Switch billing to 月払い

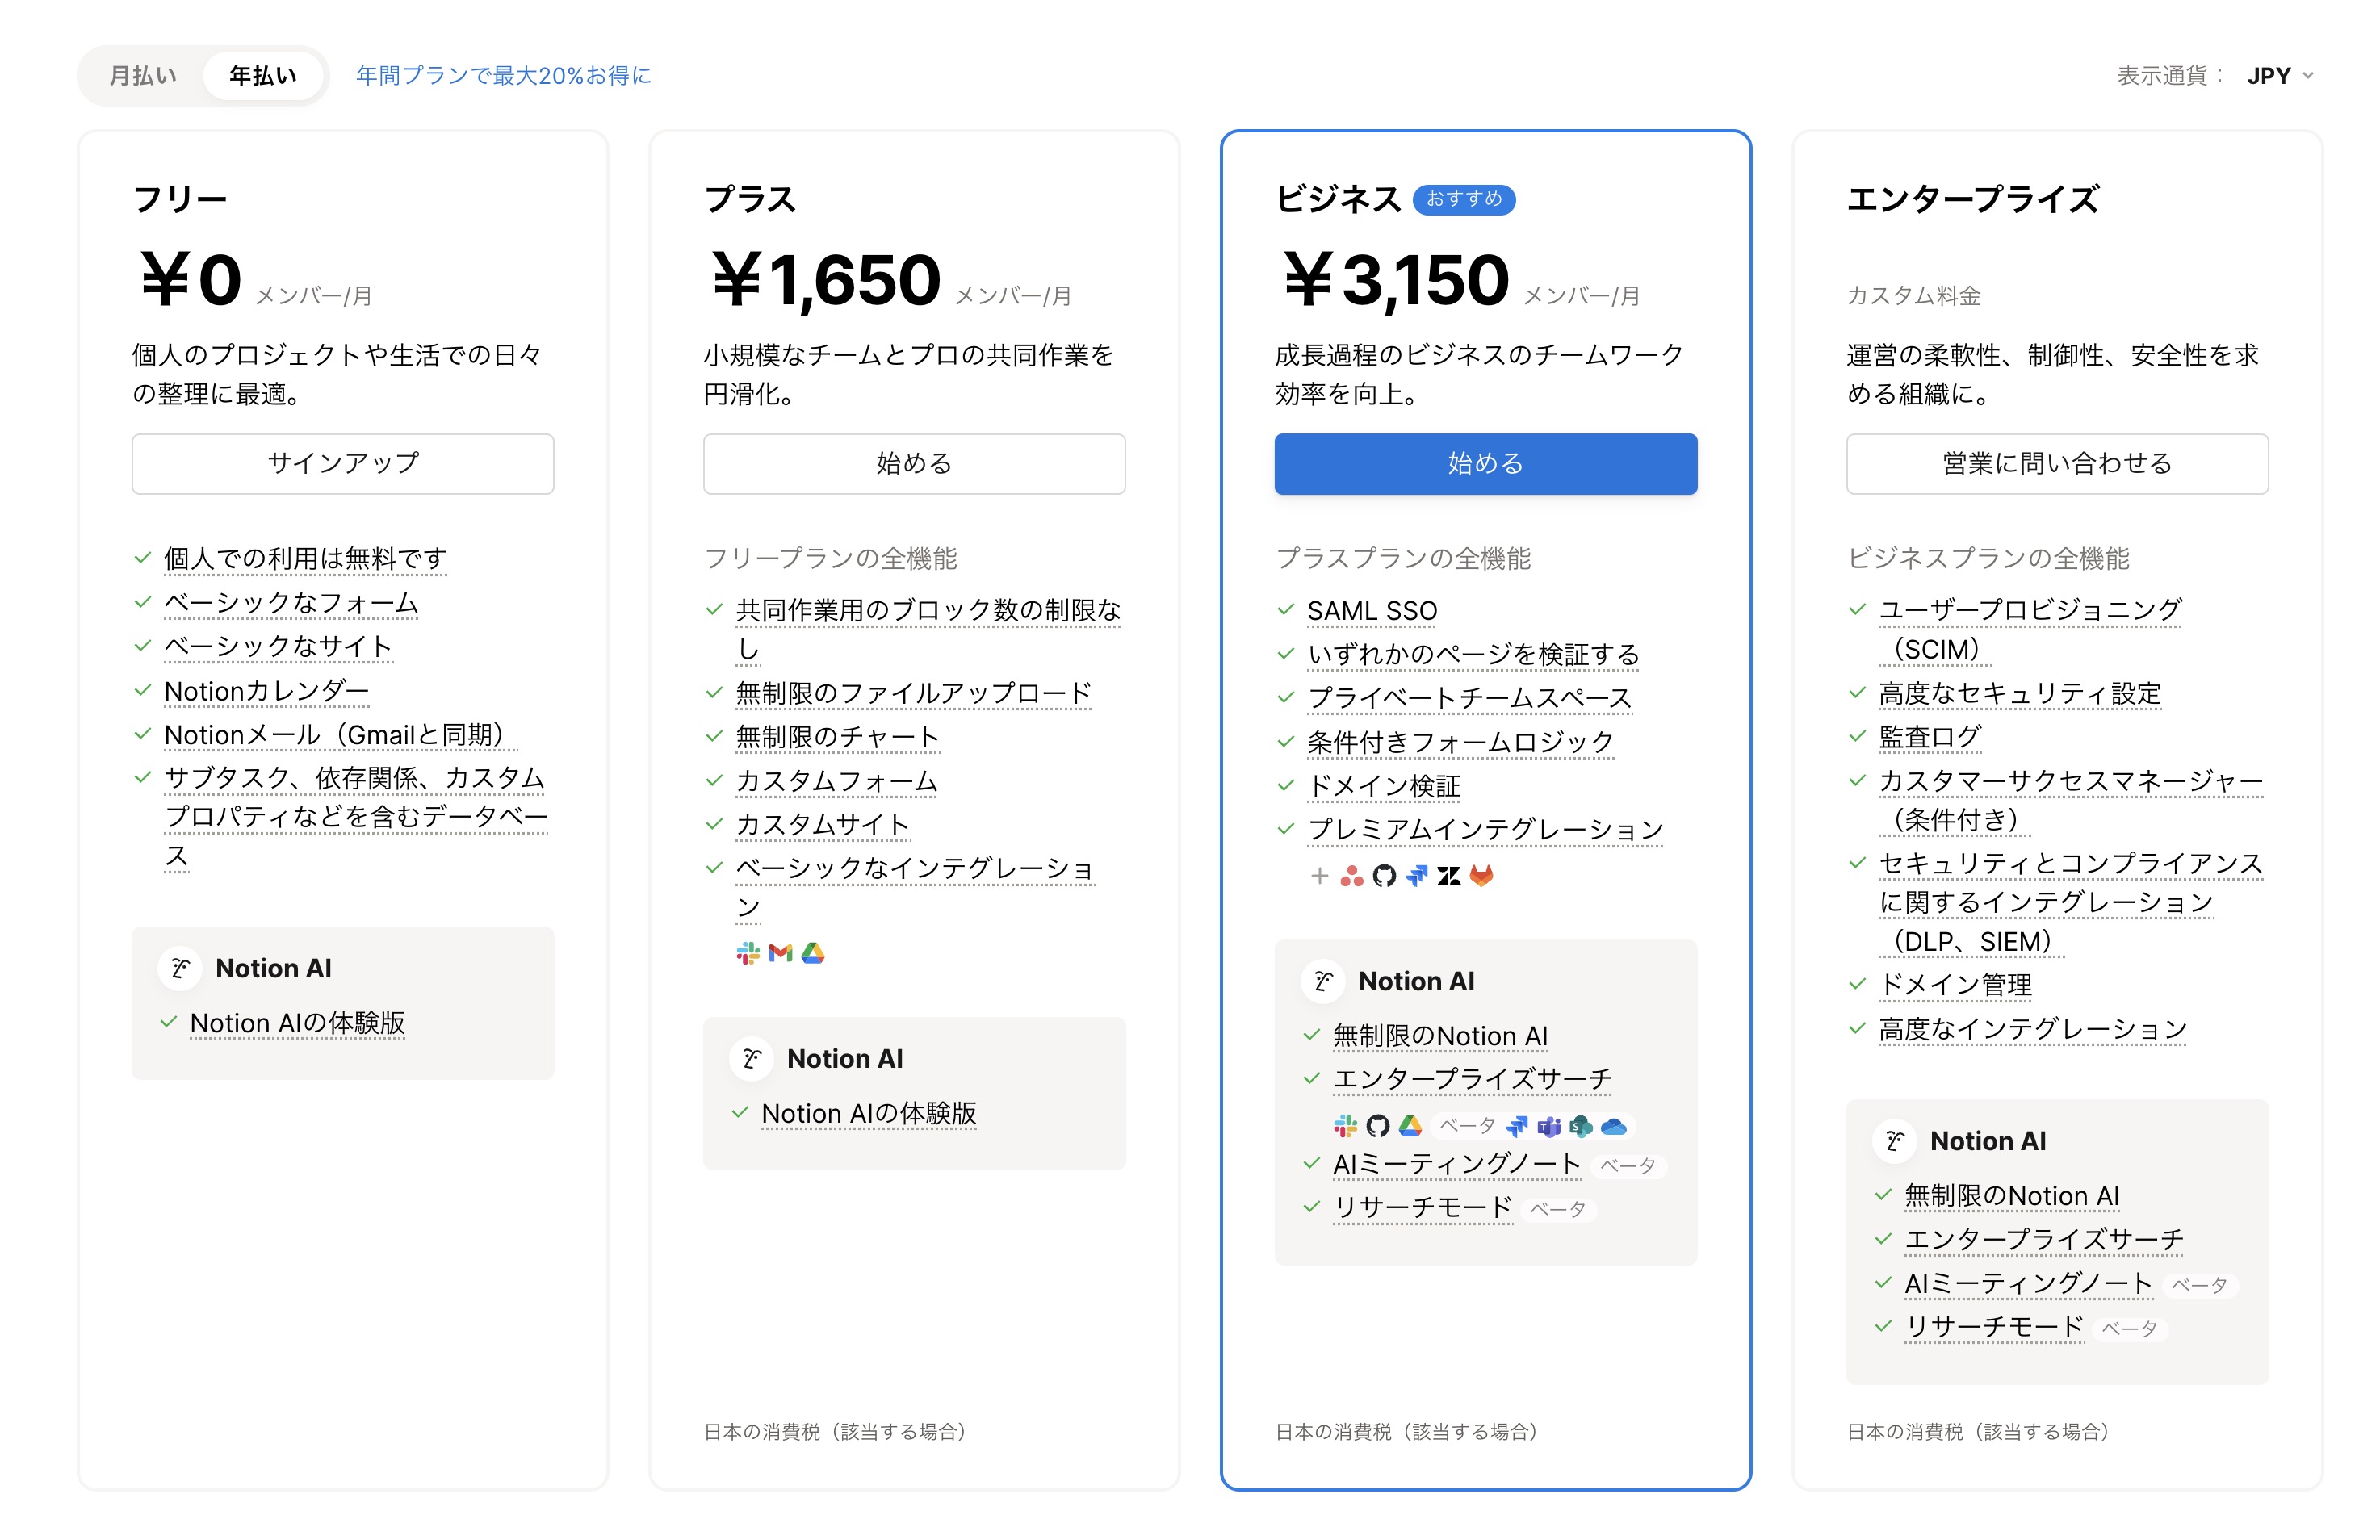(x=142, y=75)
